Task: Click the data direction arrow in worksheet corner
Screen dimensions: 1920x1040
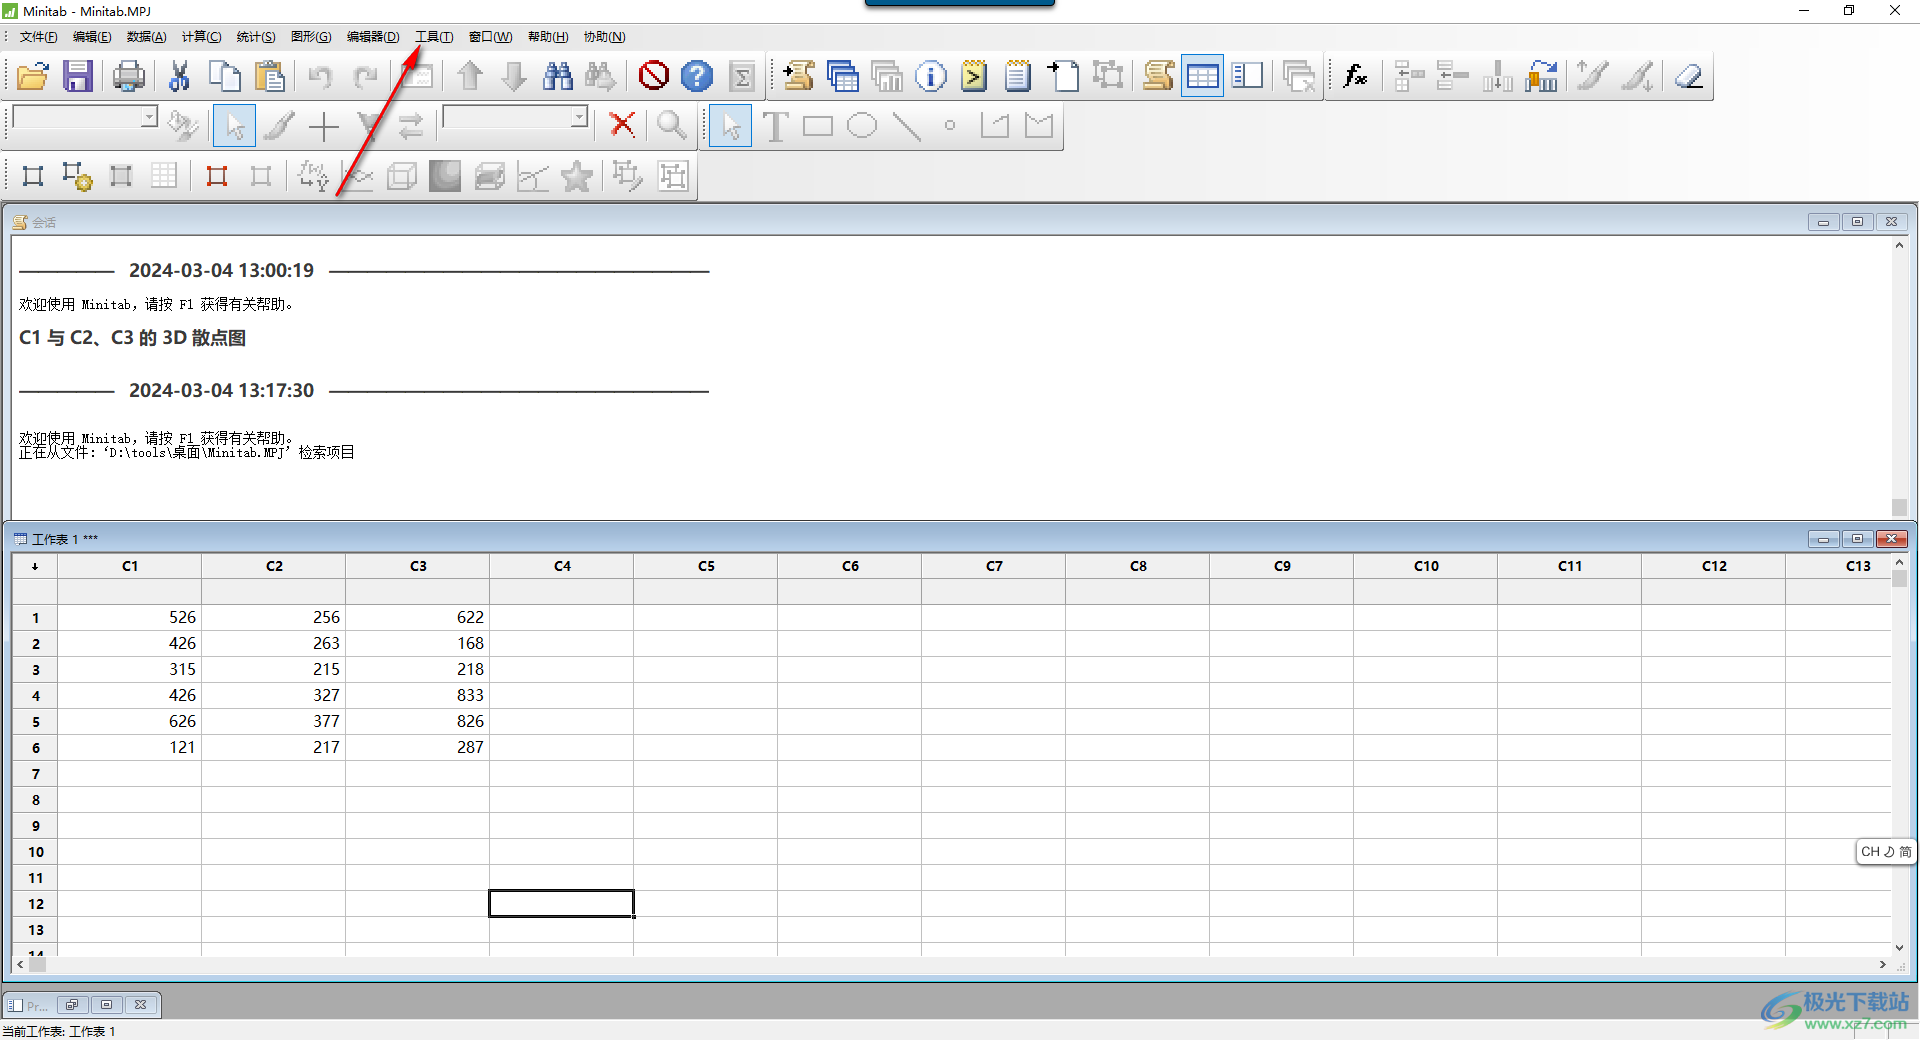Action: [35, 566]
